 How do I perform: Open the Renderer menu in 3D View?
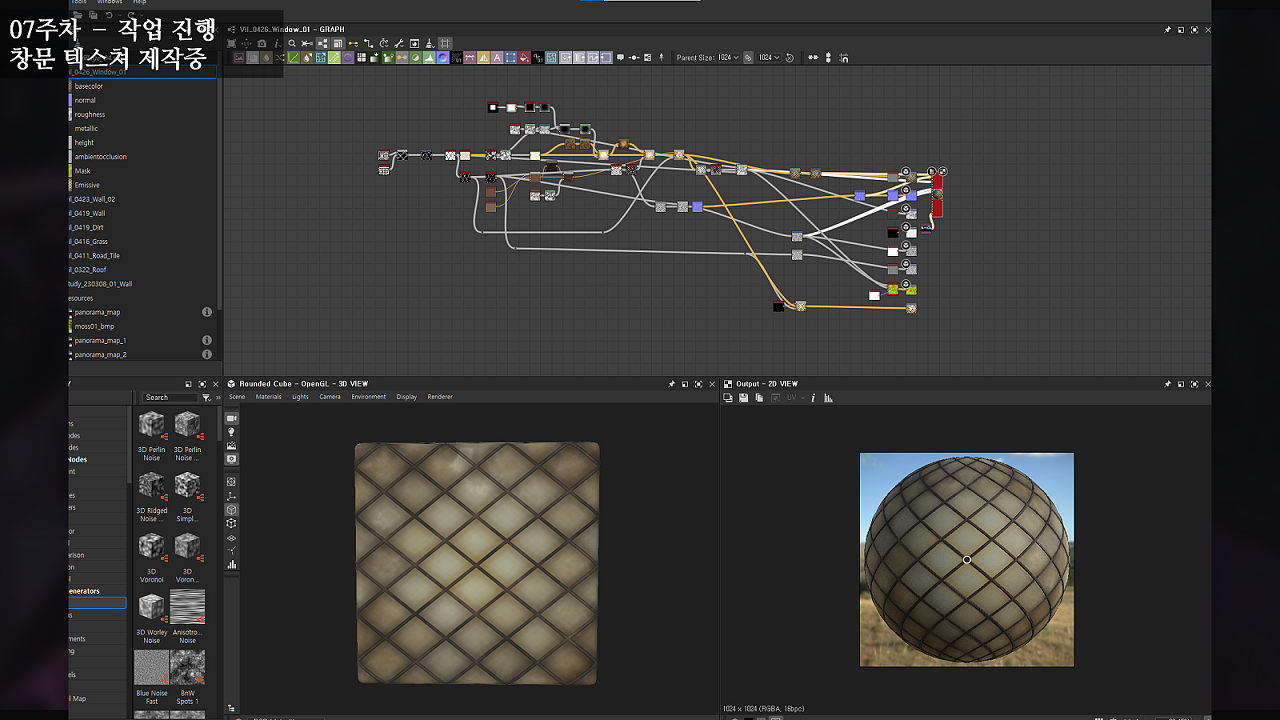pyautogui.click(x=440, y=397)
